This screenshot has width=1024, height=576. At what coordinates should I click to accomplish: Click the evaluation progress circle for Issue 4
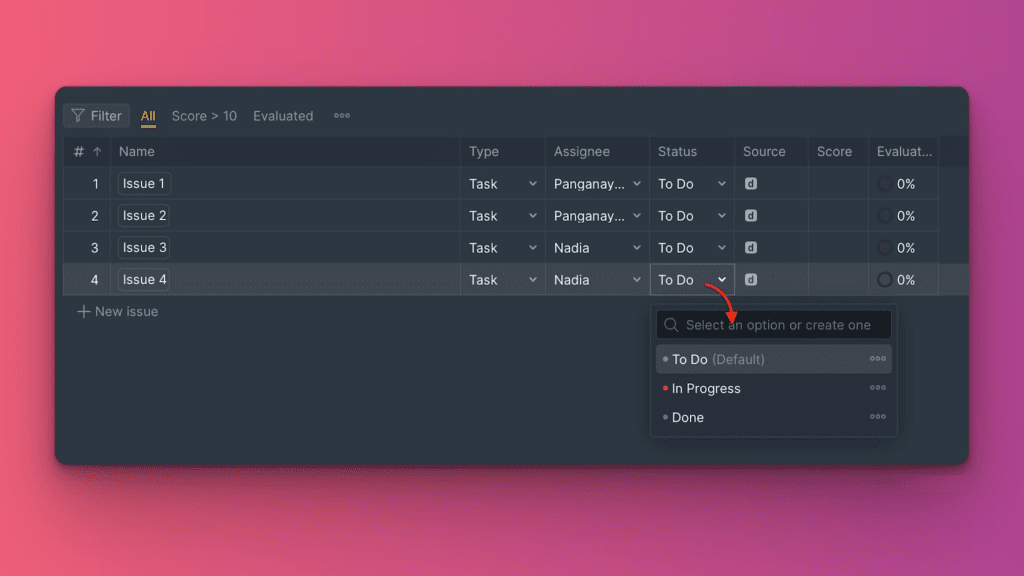coord(885,280)
